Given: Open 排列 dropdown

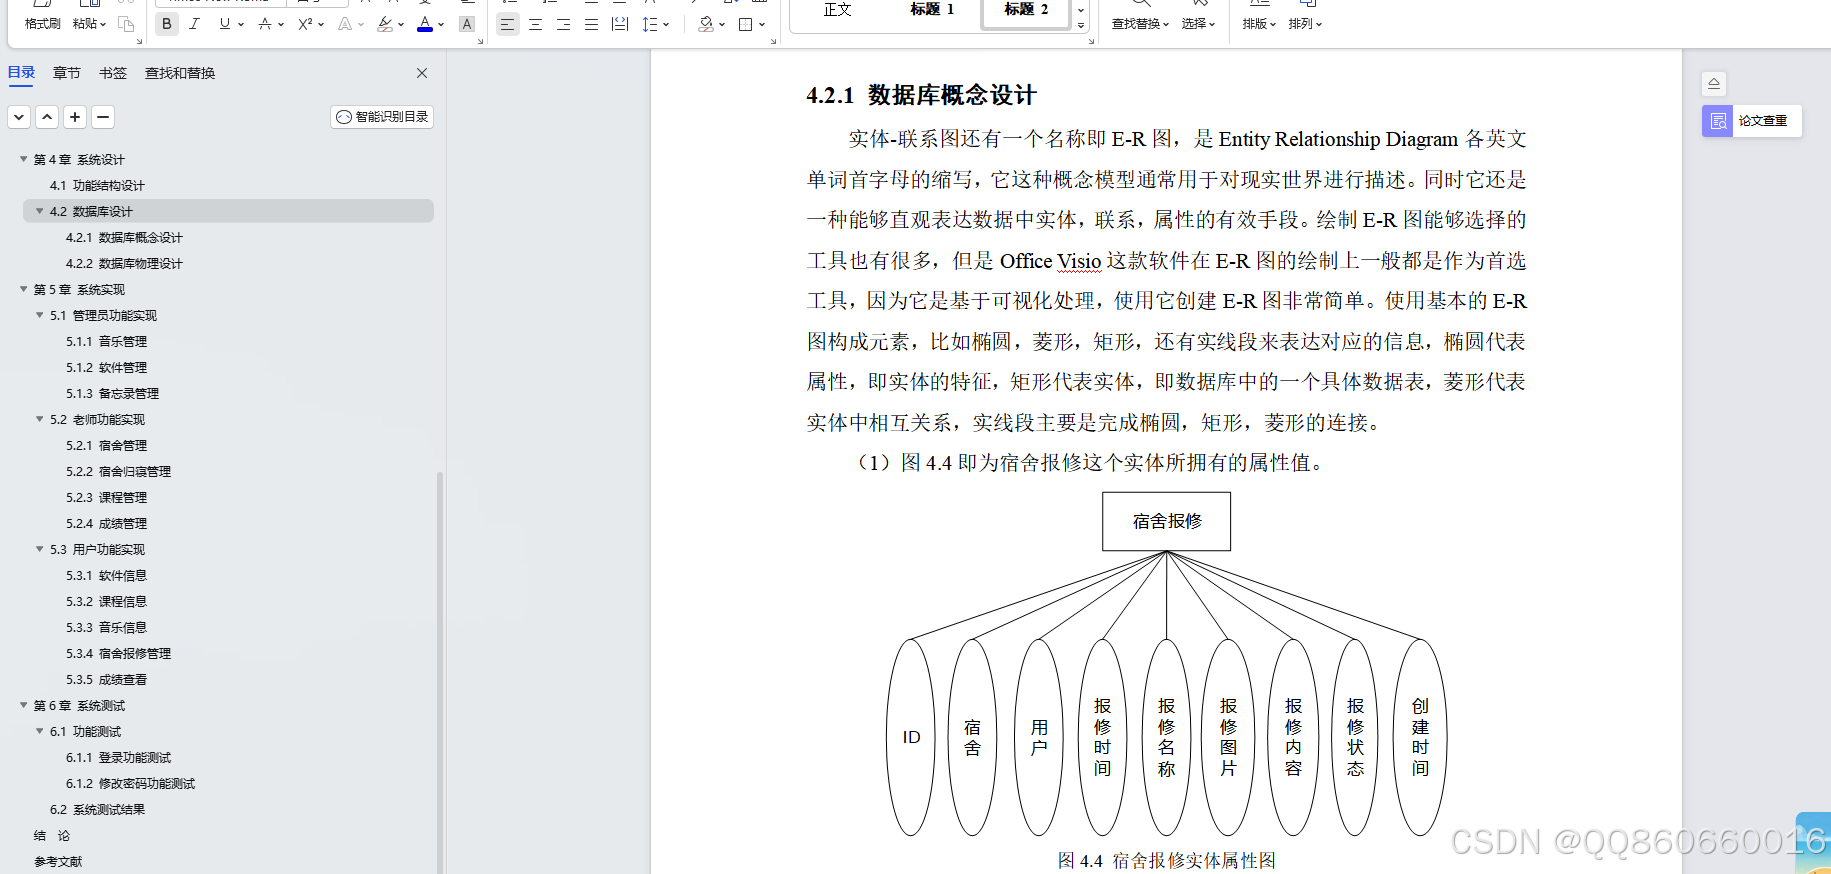Looking at the screenshot, I should 1305,24.
